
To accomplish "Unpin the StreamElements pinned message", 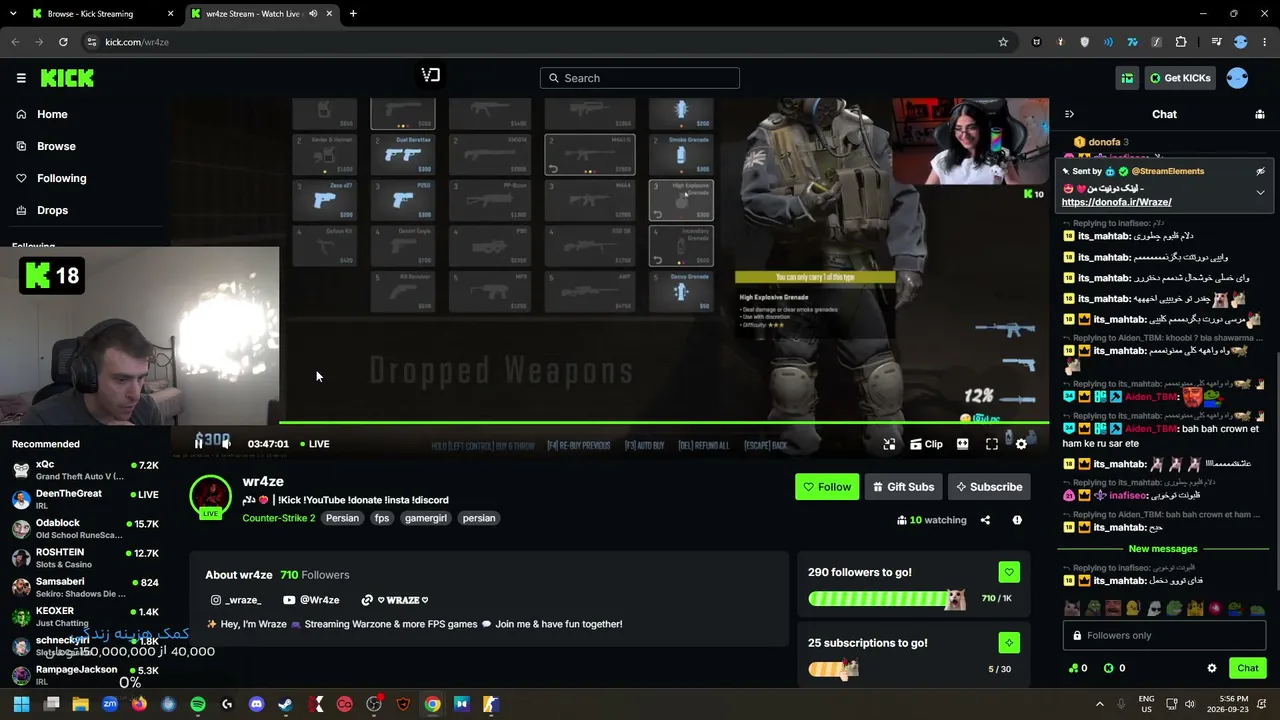I will coord(1260,171).
